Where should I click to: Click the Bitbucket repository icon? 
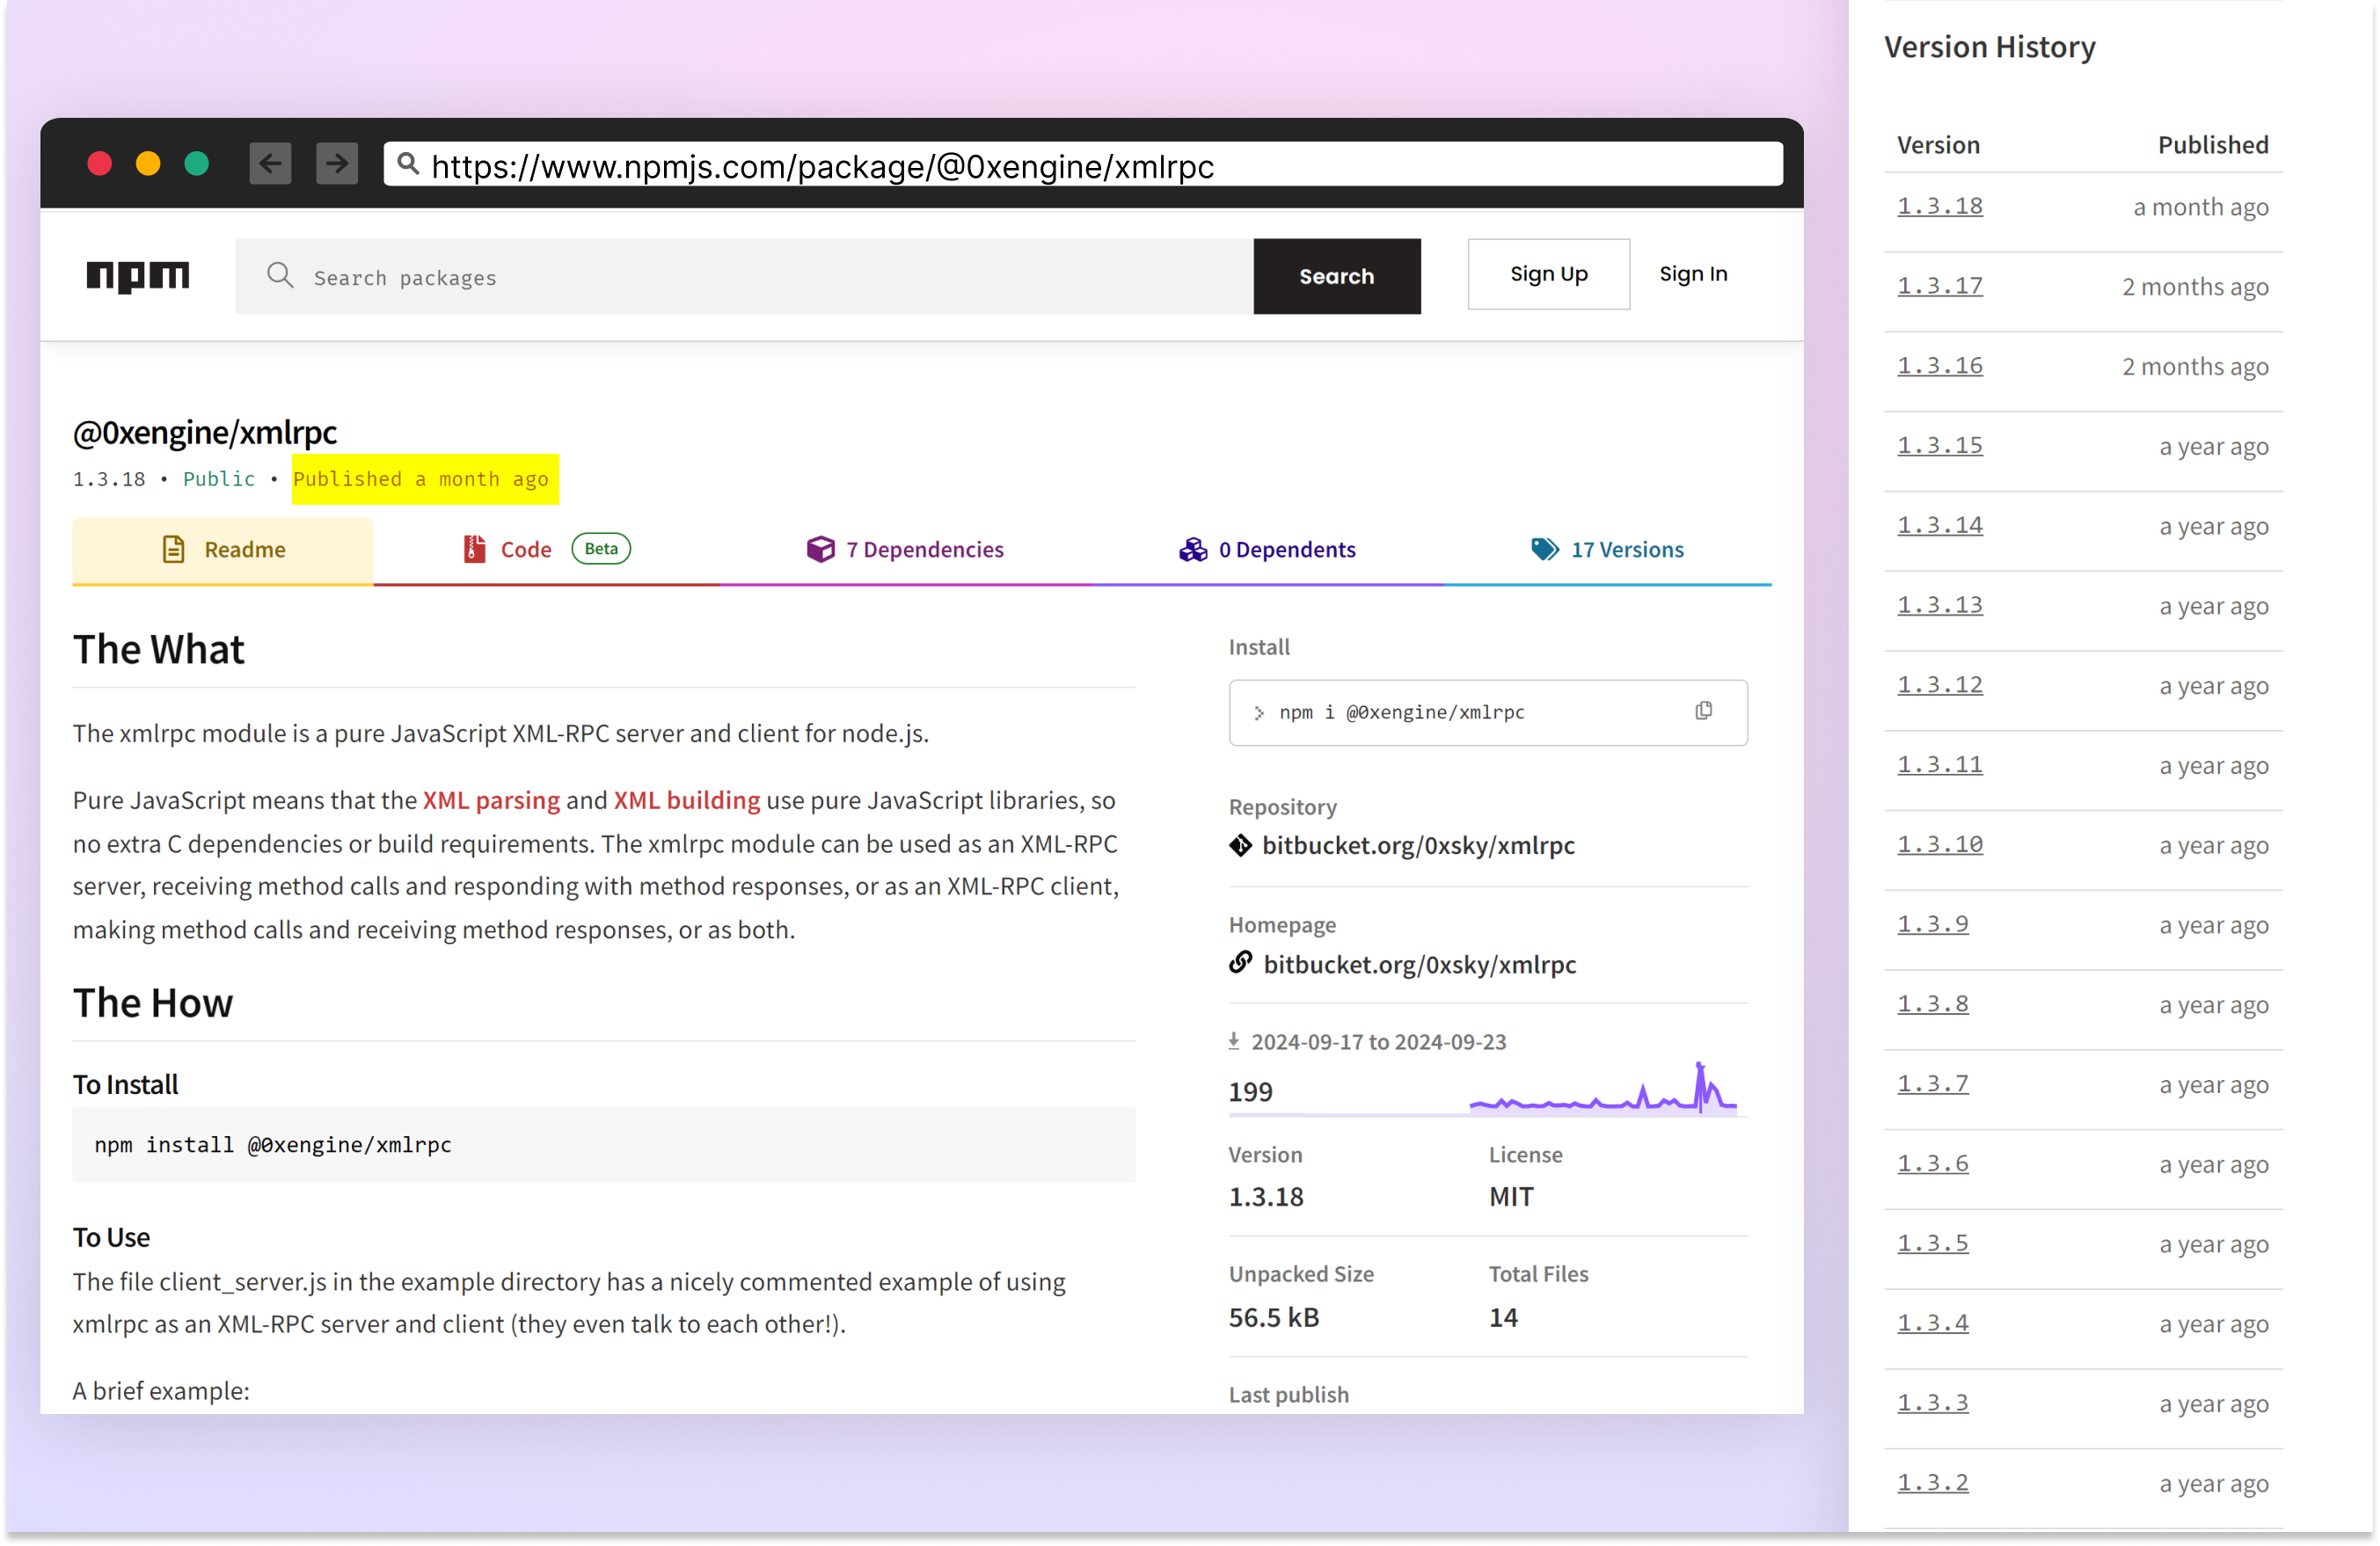1240,845
